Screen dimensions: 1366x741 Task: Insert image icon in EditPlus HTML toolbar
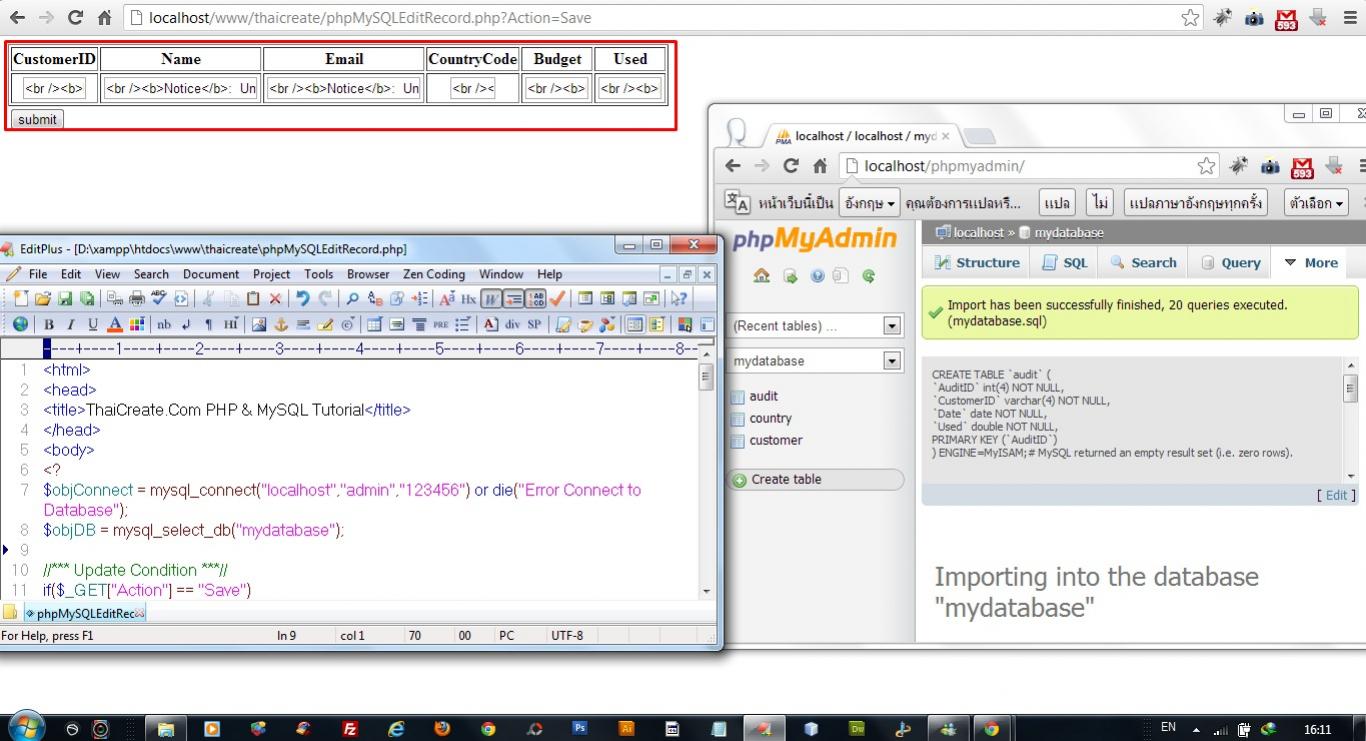click(x=259, y=324)
